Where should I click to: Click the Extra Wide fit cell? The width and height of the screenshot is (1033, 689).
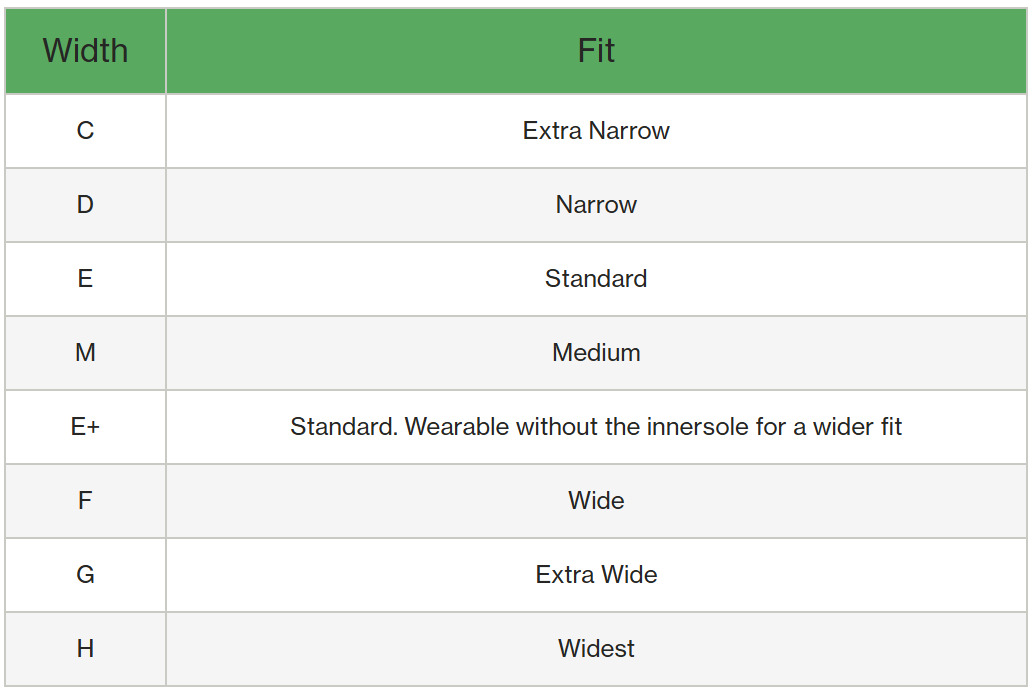click(x=596, y=575)
